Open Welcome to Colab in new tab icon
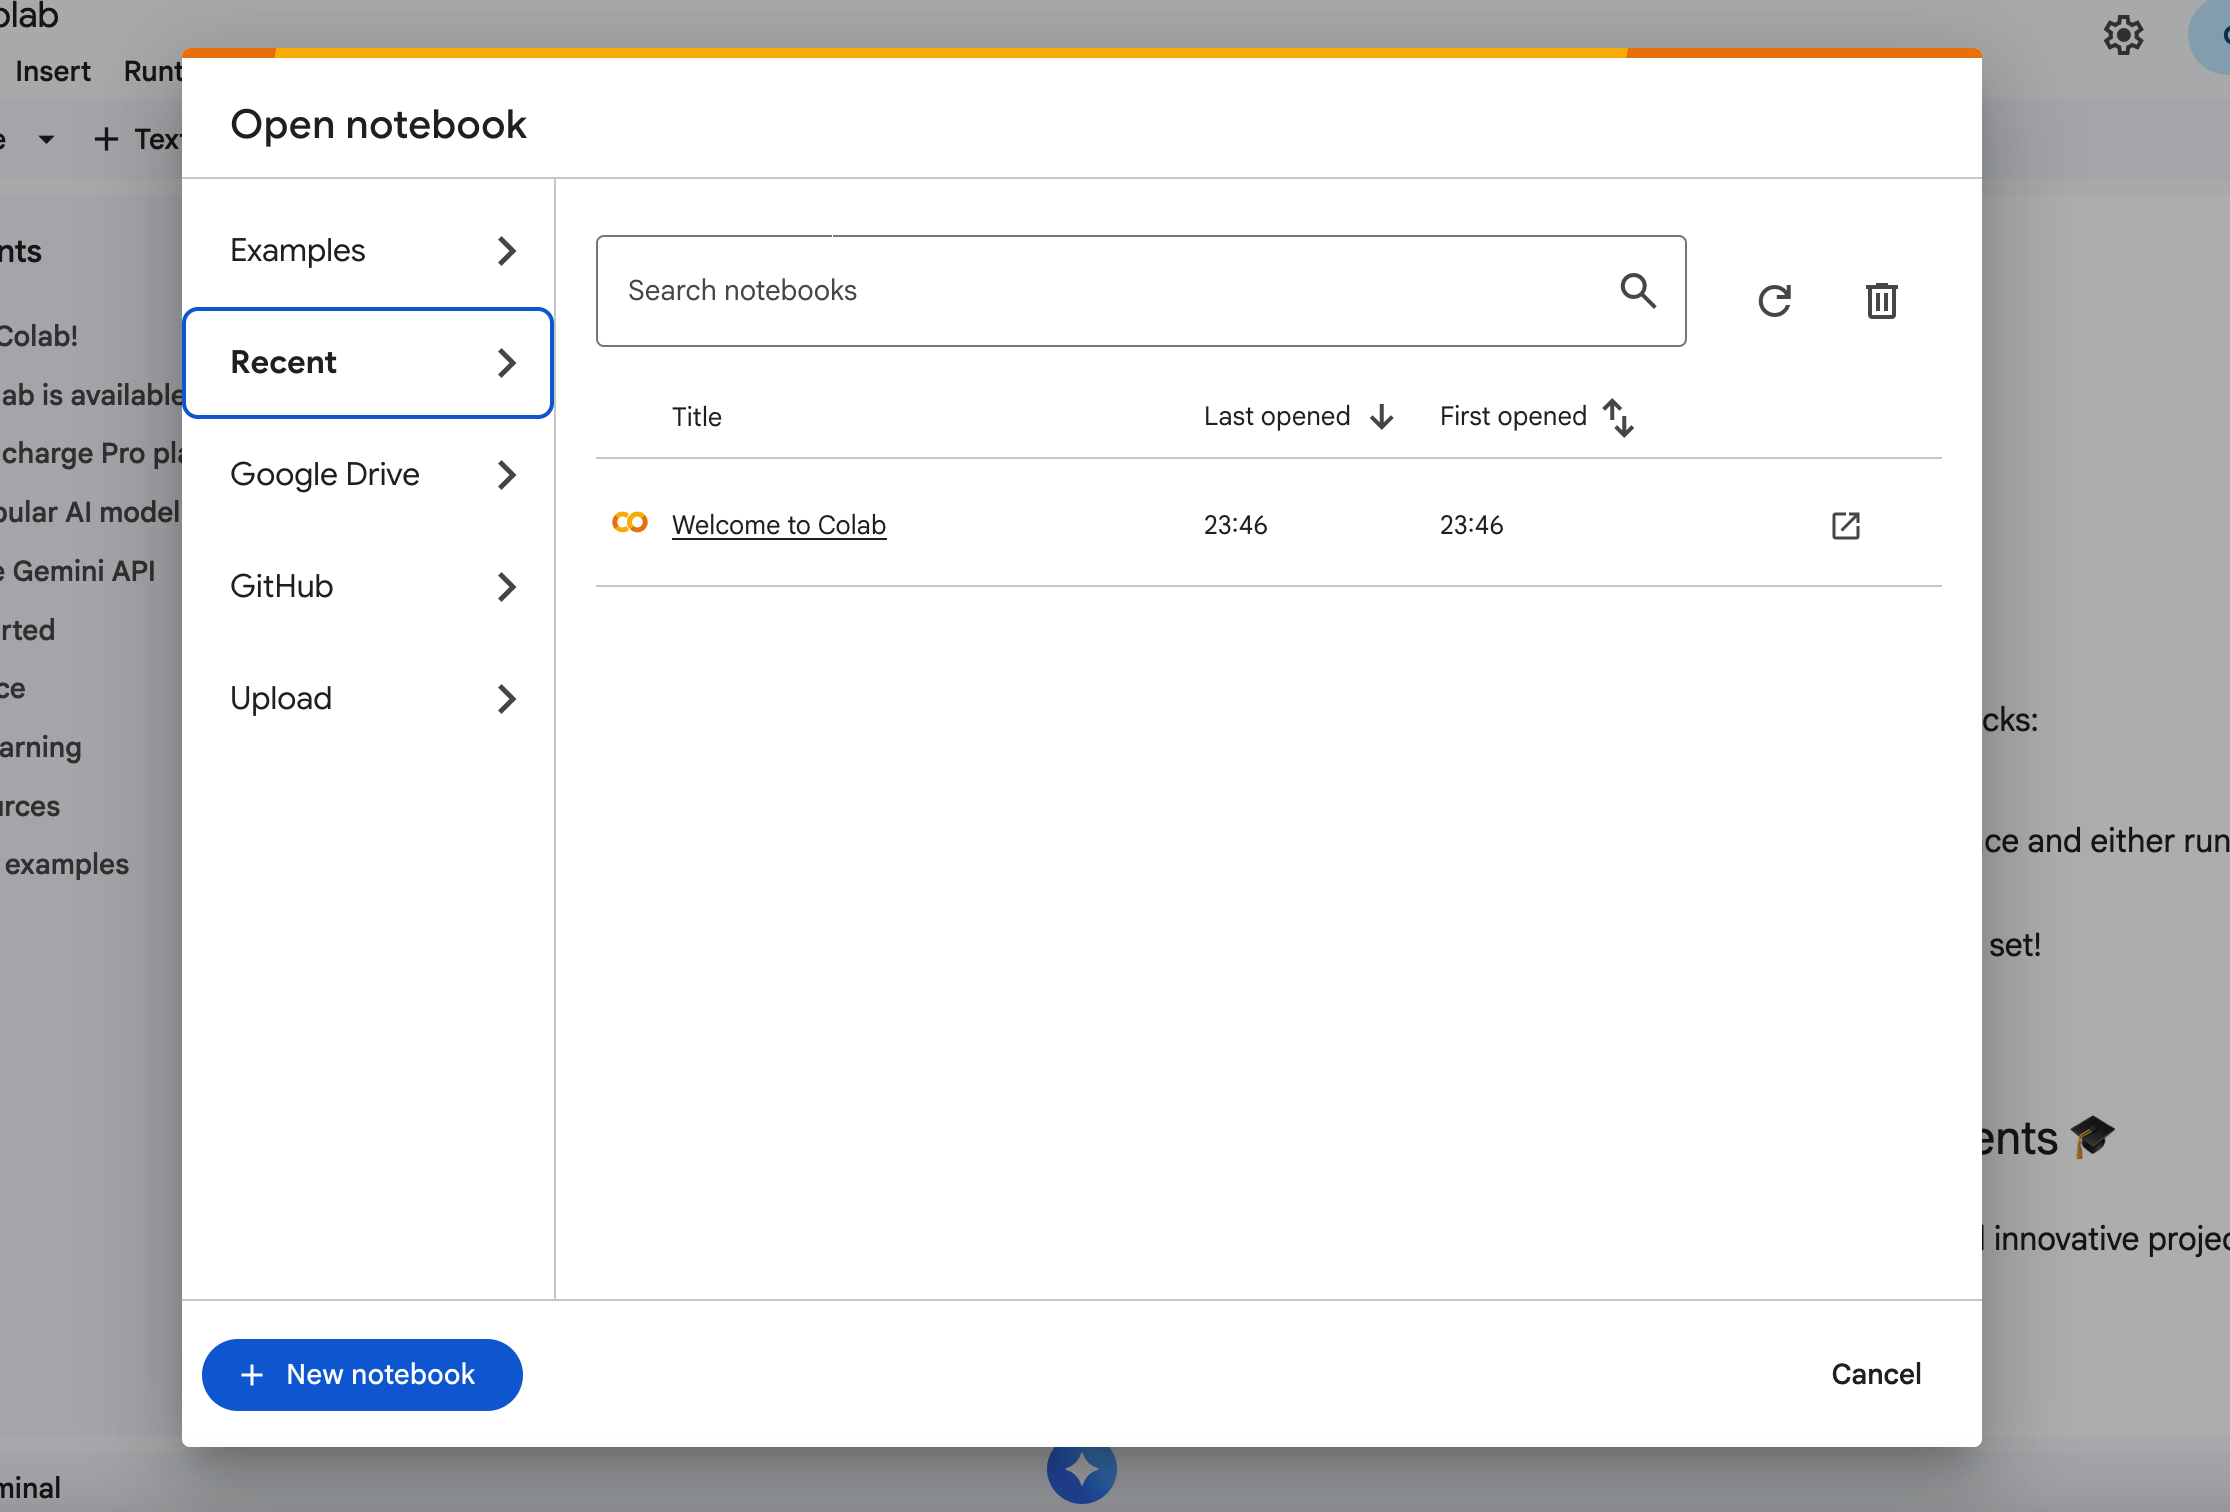This screenshot has height=1512, width=2230. pos(1845,526)
